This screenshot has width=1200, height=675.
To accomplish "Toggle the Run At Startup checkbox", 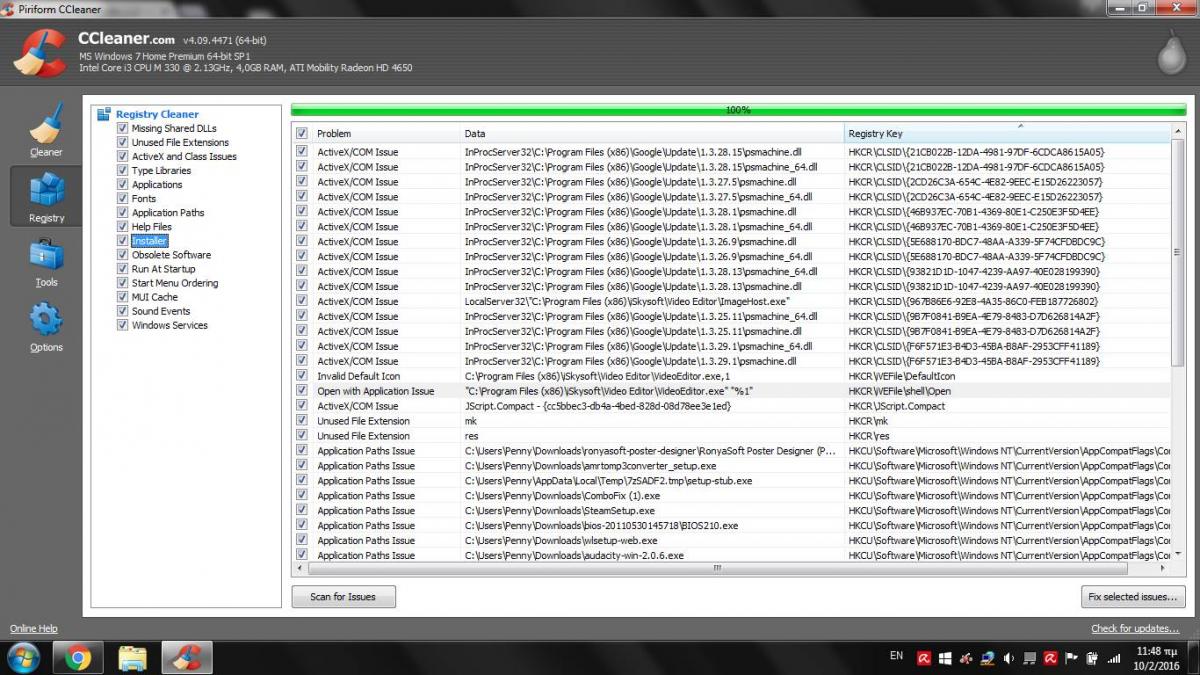I will pos(123,269).
